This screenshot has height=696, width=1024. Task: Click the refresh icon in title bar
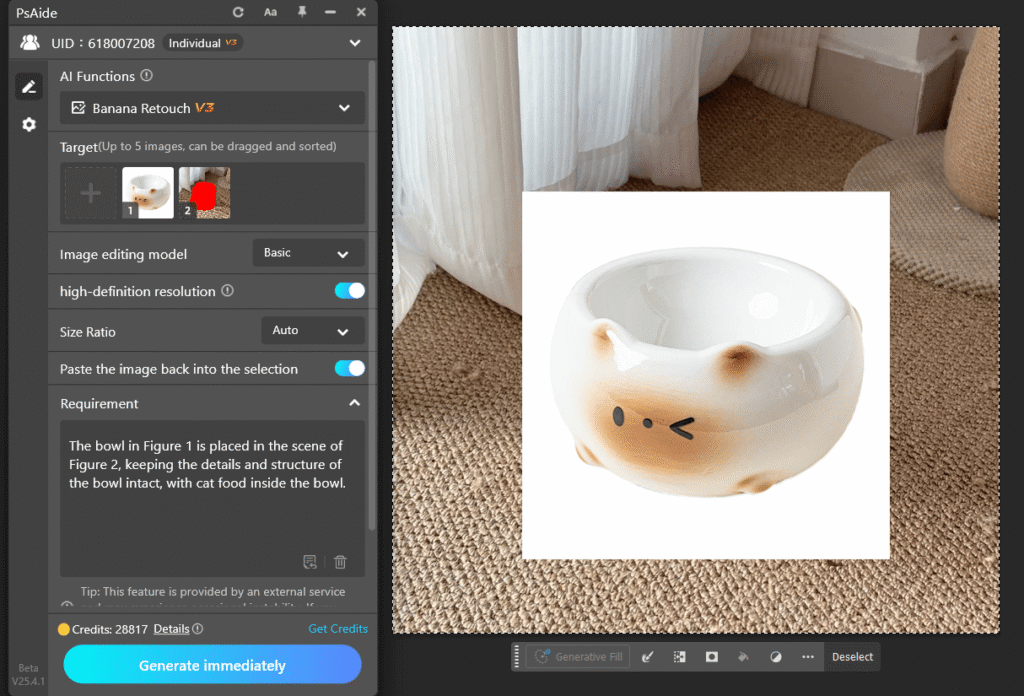tap(240, 13)
